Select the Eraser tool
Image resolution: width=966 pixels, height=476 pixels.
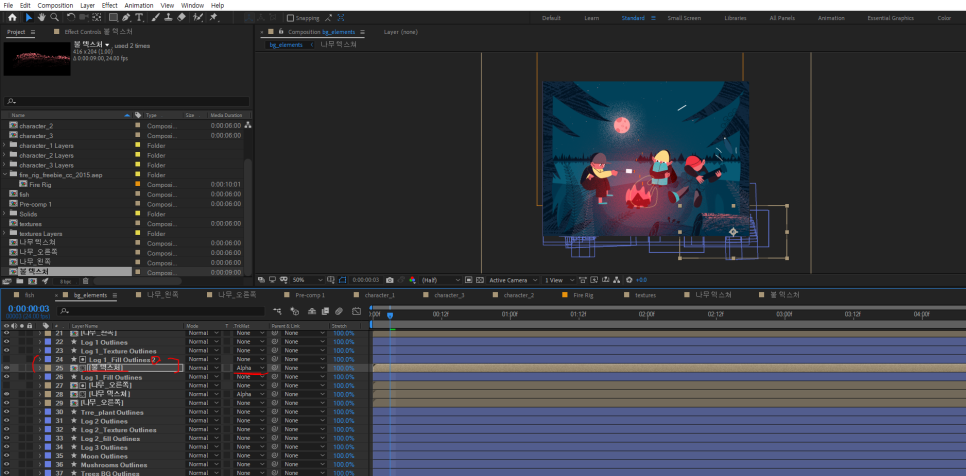tap(181, 18)
